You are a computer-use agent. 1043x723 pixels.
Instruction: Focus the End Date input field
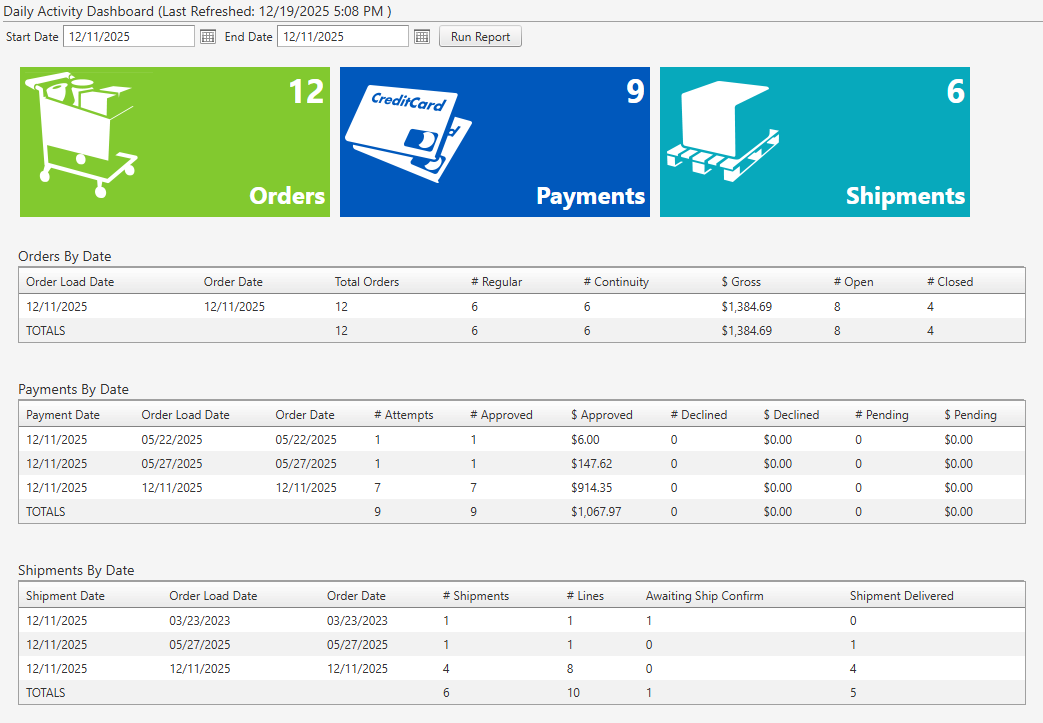342,37
